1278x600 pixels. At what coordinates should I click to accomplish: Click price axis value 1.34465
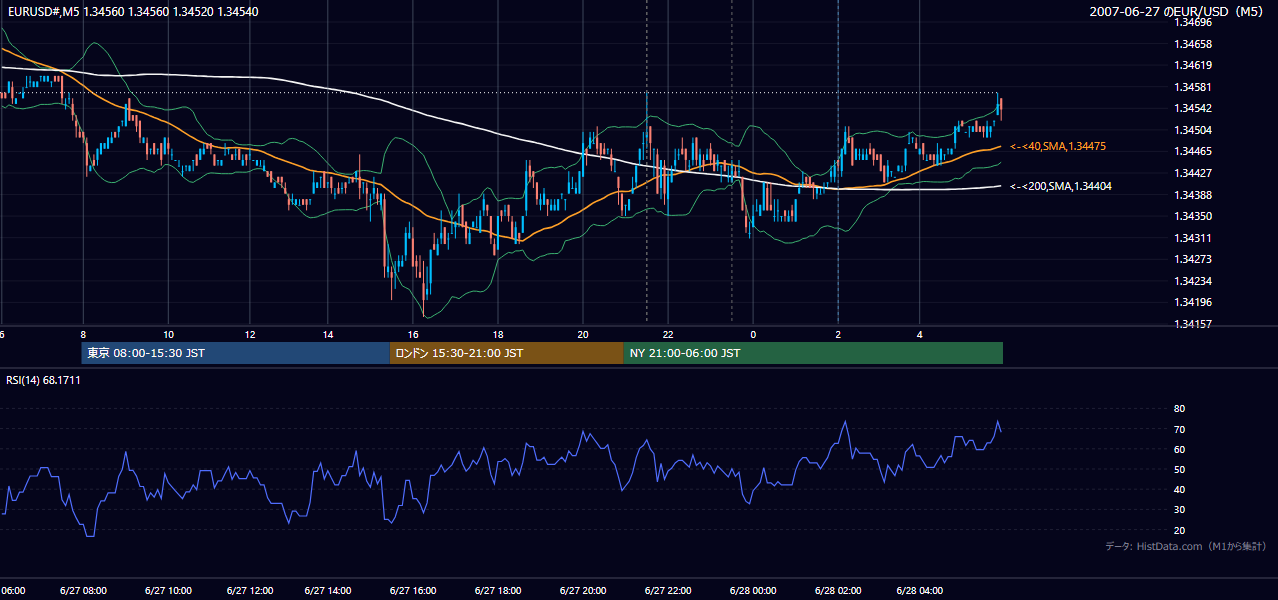click(1192, 151)
